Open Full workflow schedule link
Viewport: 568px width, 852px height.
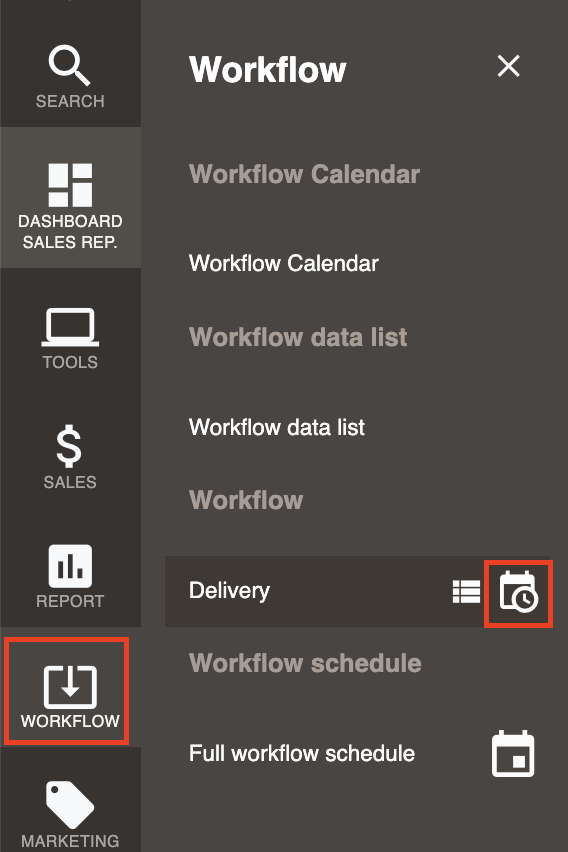point(302,754)
